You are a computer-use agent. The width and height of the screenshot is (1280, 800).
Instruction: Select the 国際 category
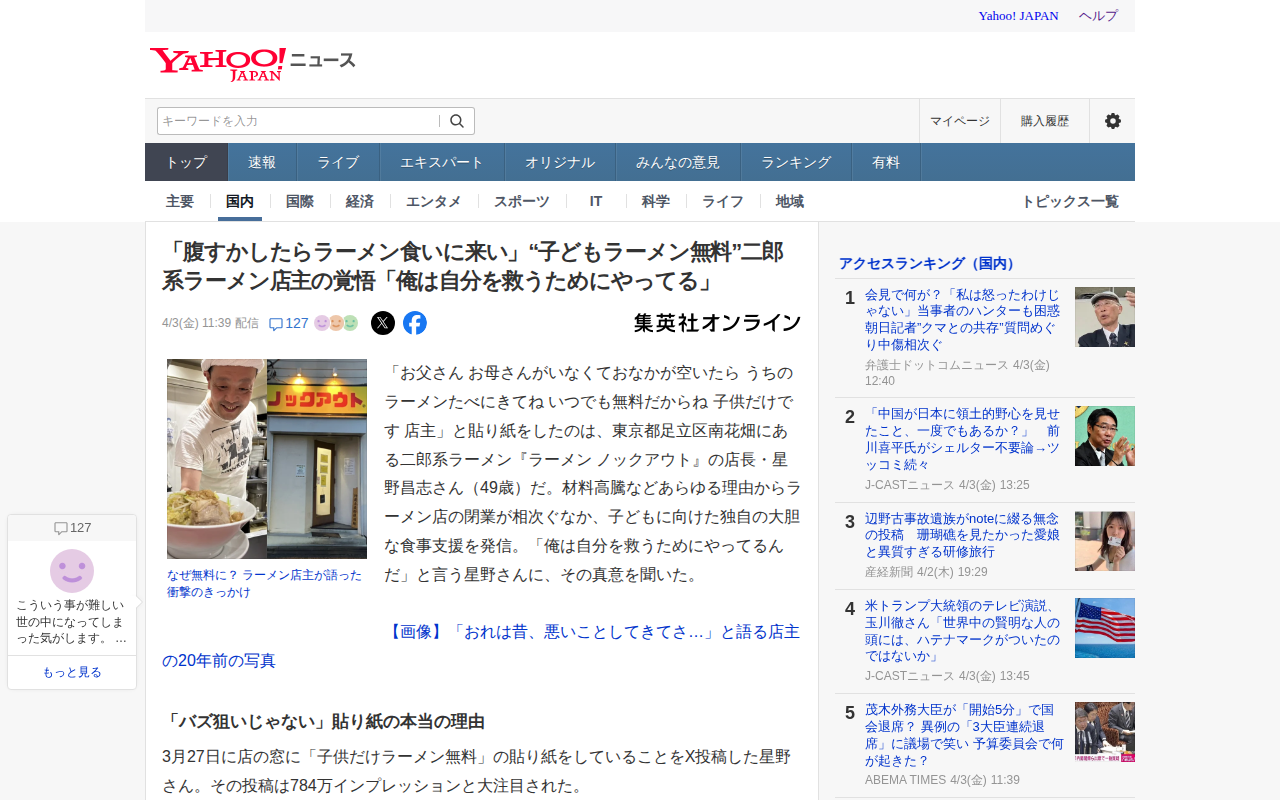(x=300, y=201)
